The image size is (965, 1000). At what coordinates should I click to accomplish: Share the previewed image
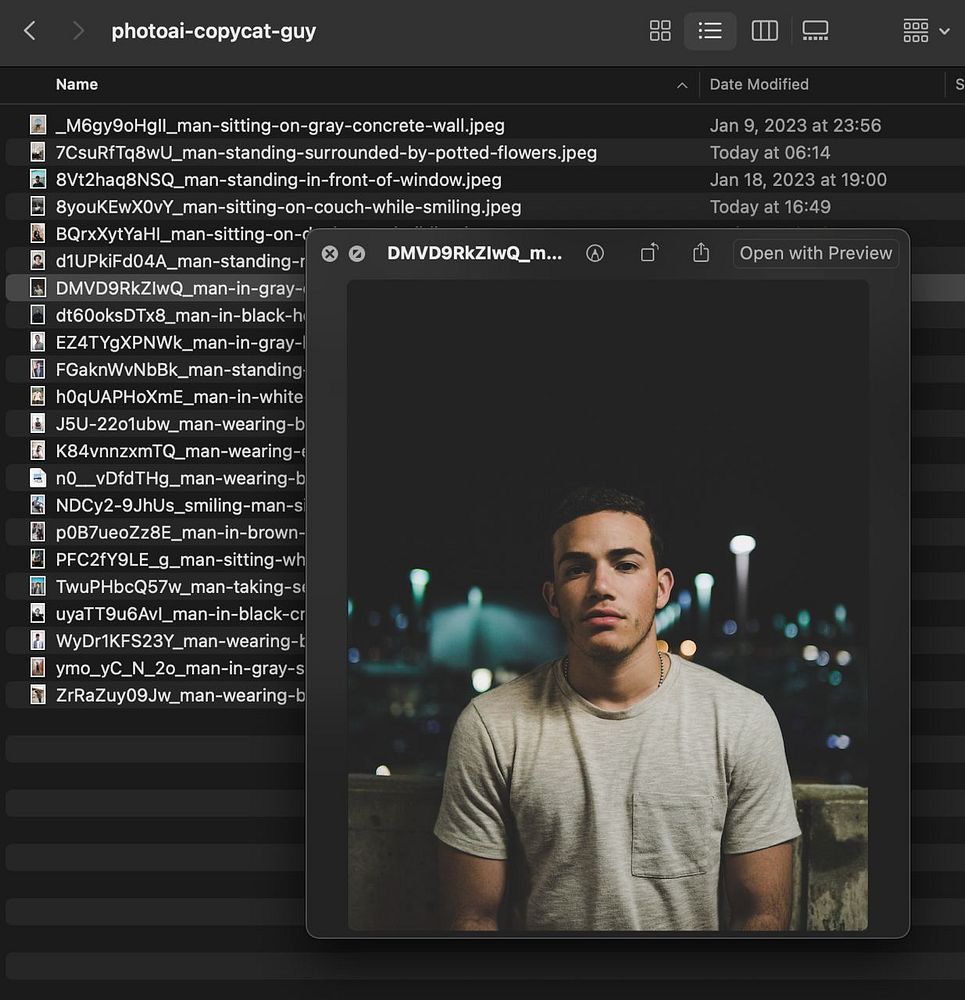[x=701, y=253]
